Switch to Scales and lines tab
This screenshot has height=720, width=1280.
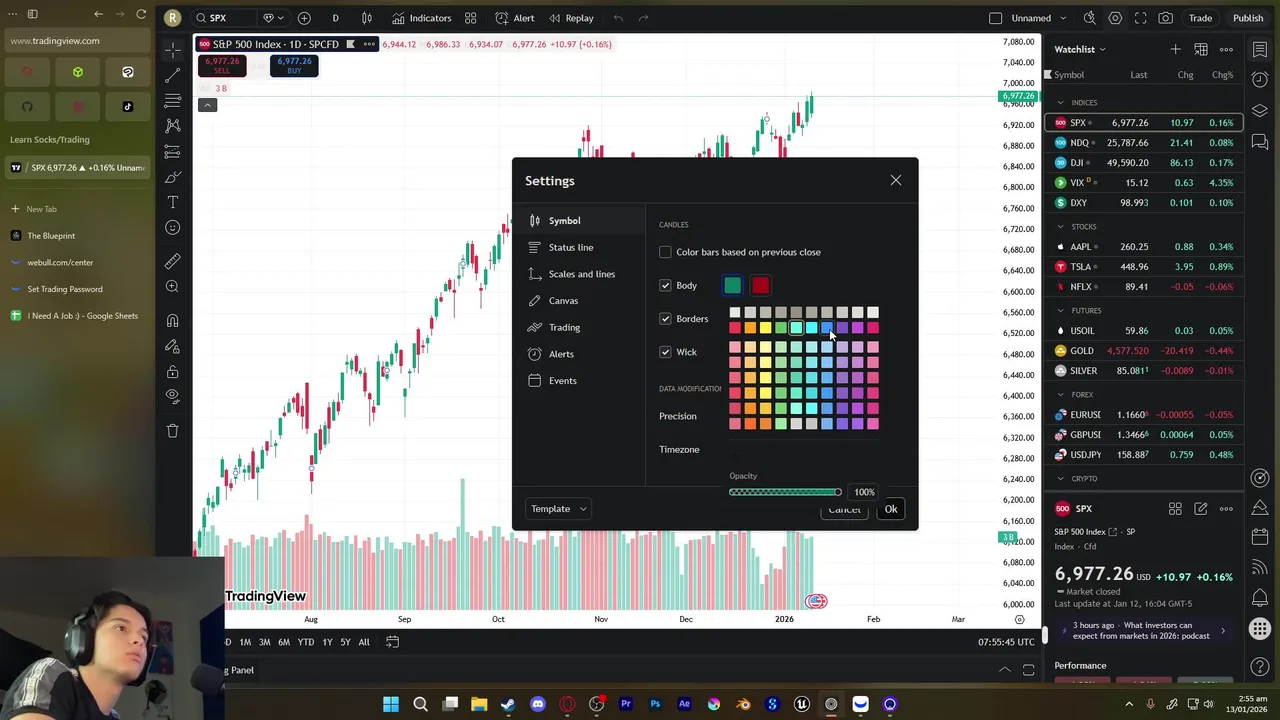click(581, 274)
